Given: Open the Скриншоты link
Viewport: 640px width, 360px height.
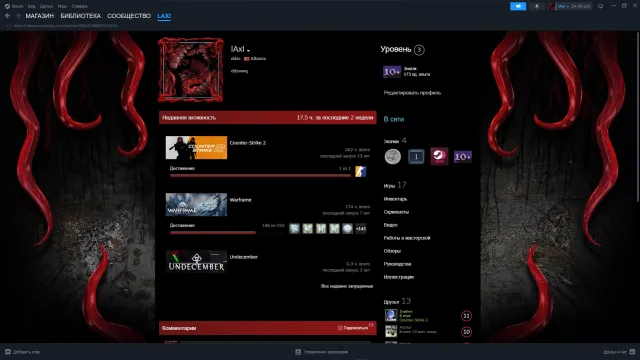Looking at the screenshot, I should coord(396,212).
